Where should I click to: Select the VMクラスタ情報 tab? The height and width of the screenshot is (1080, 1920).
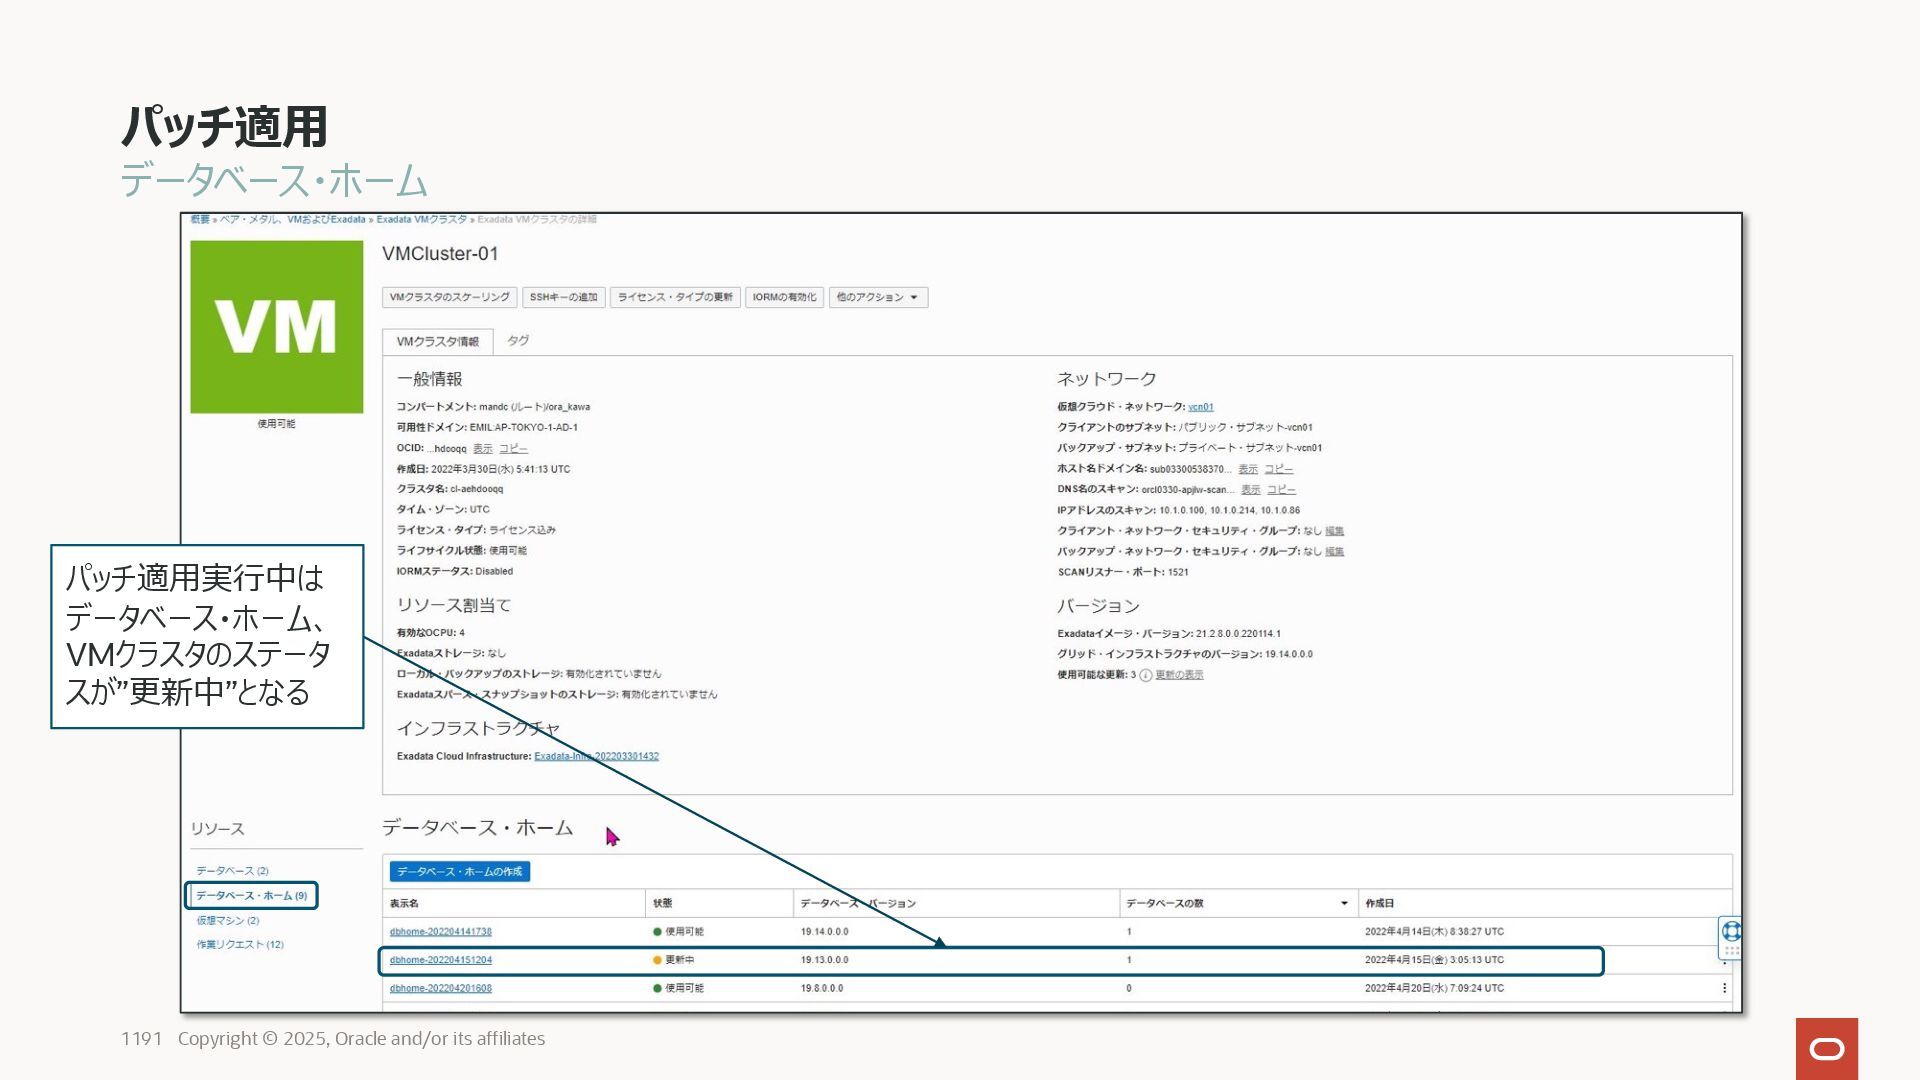point(437,342)
